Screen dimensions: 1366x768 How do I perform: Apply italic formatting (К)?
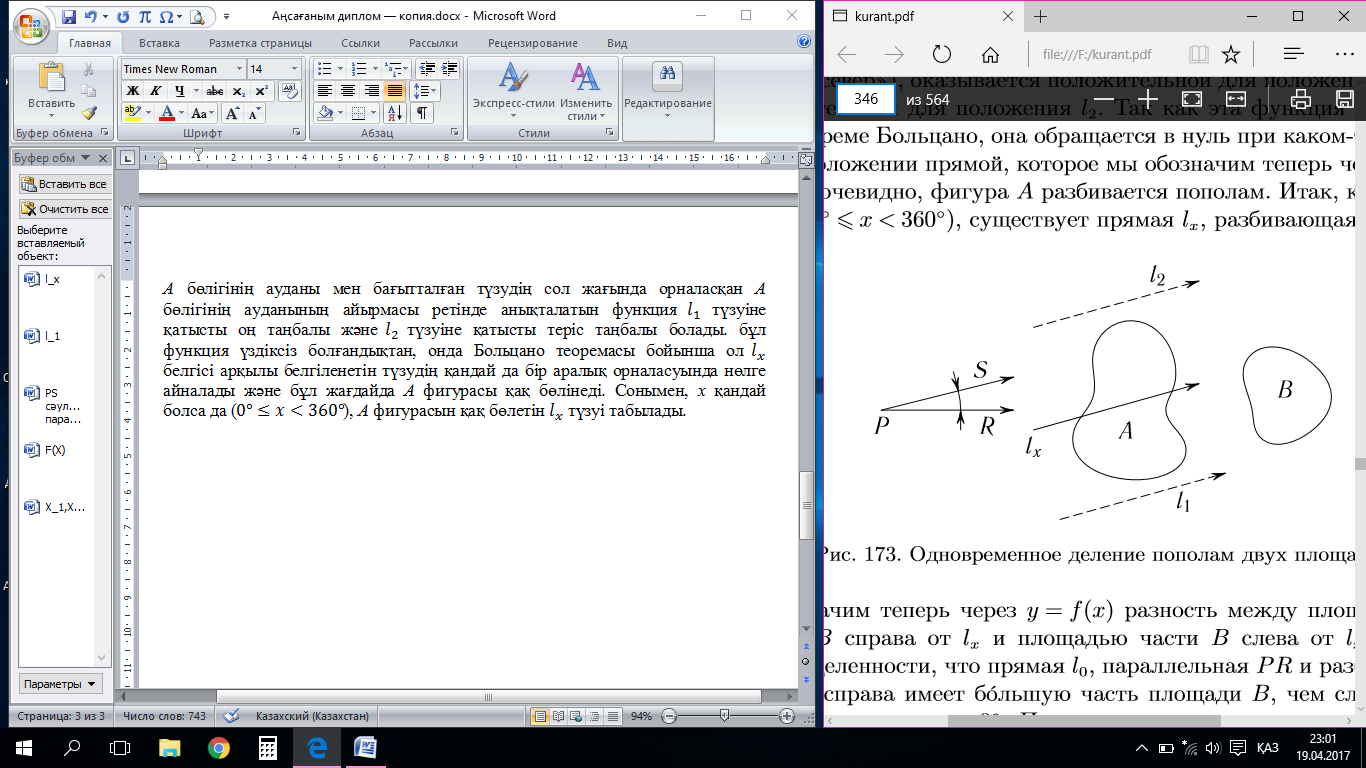point(153,91)
